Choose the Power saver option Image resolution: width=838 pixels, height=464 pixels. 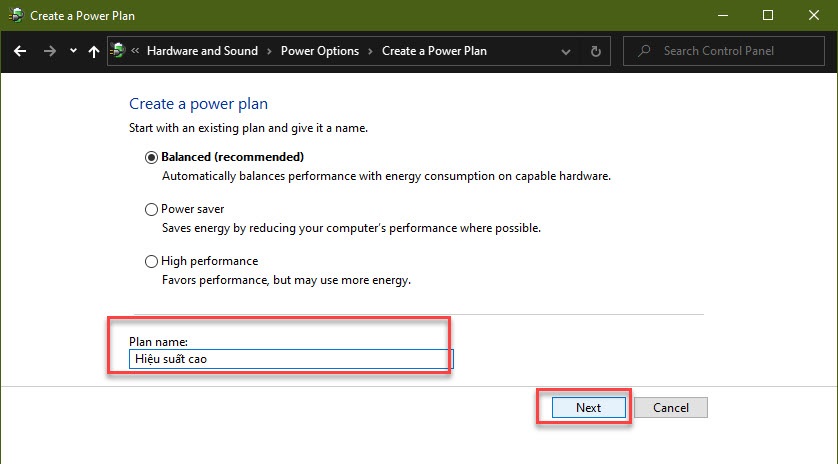point(151,209)
